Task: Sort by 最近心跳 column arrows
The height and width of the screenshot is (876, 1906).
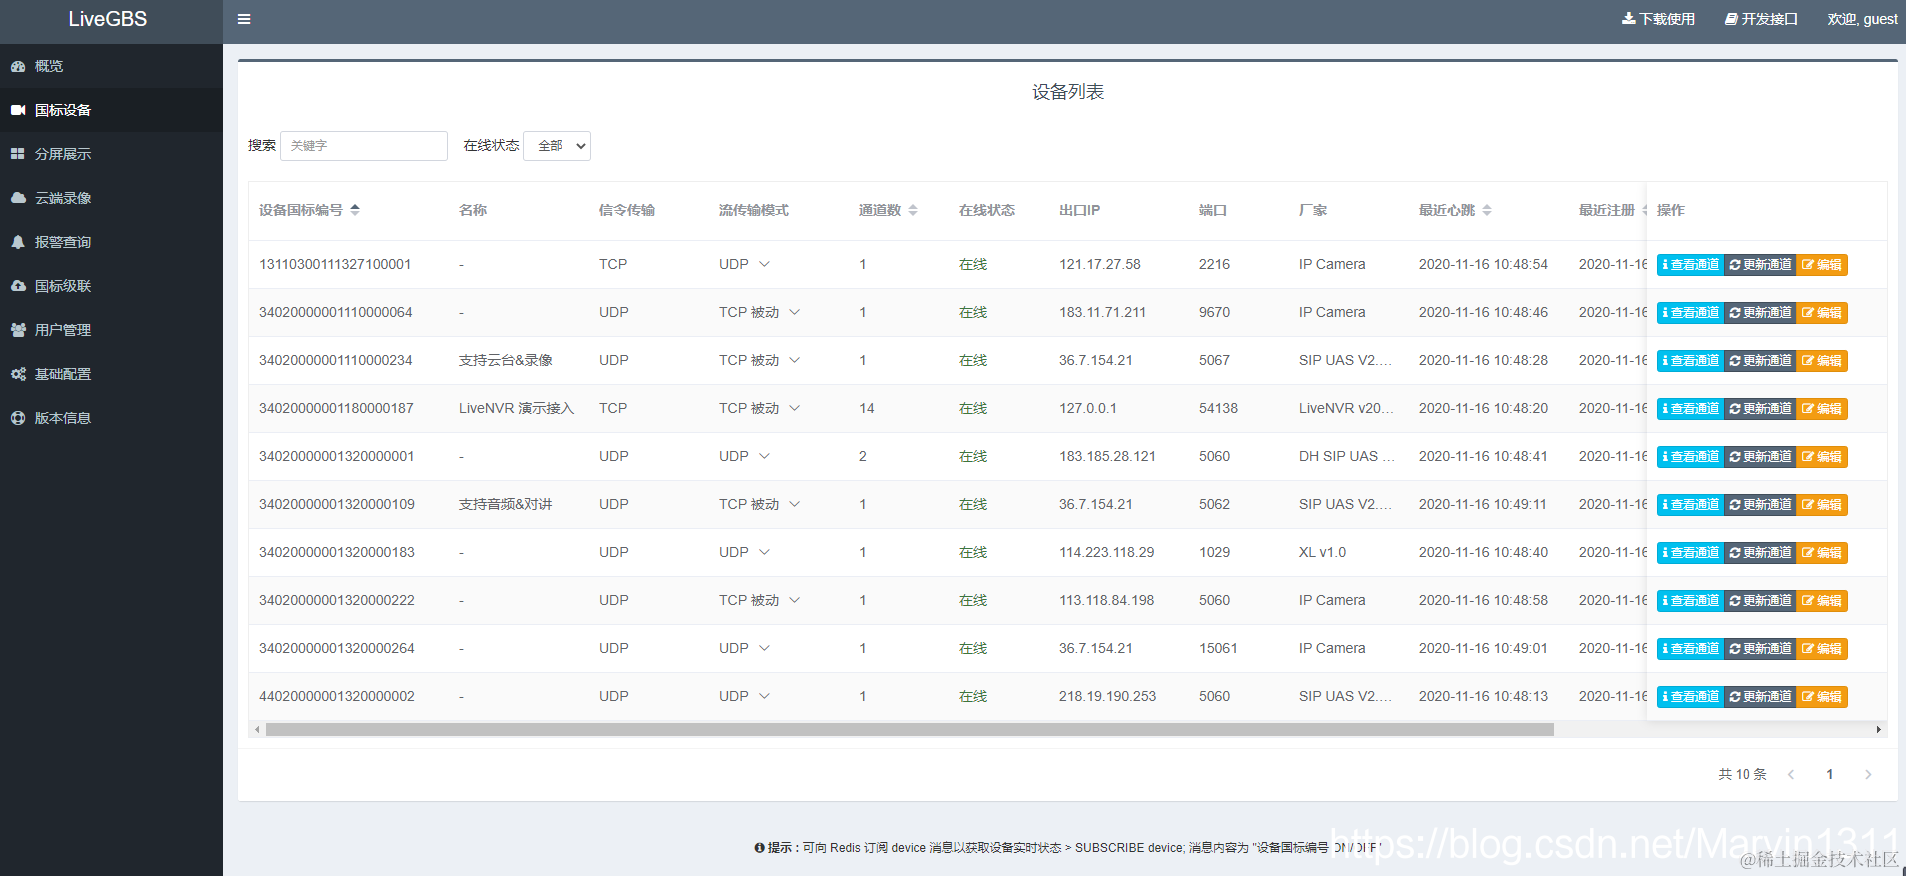Action: click(x=1487, y=210)
